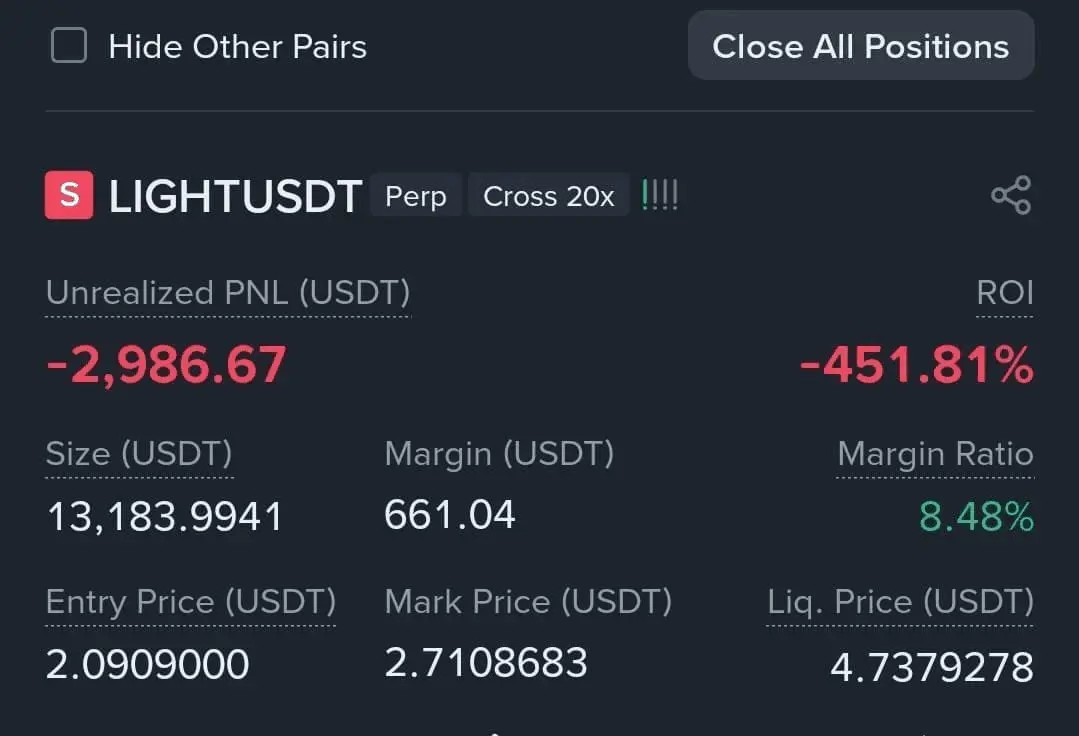Tap the Margin (USDT) label
The height and width of the screenshot is (736, 1079).
tap(499, 454)
